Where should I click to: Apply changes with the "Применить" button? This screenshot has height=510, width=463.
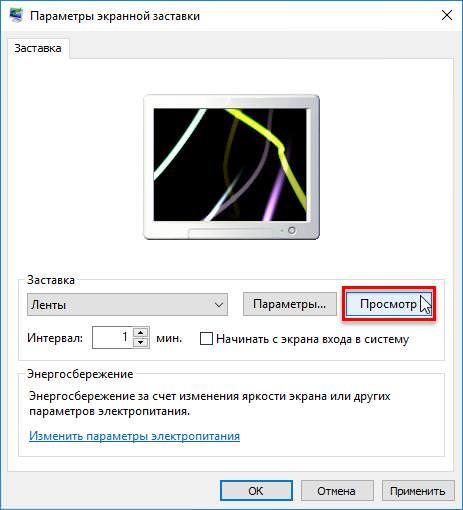pos(418,491)
